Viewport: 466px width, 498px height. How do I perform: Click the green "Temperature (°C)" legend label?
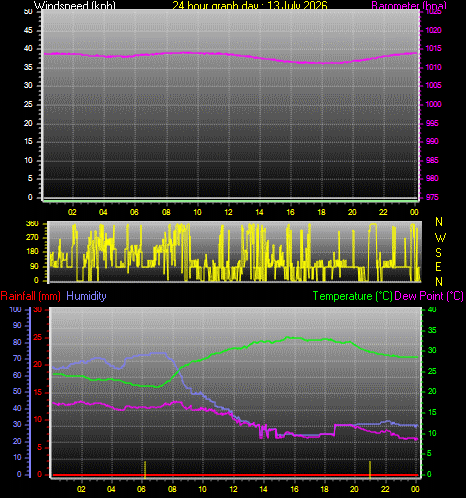[353, 296]
